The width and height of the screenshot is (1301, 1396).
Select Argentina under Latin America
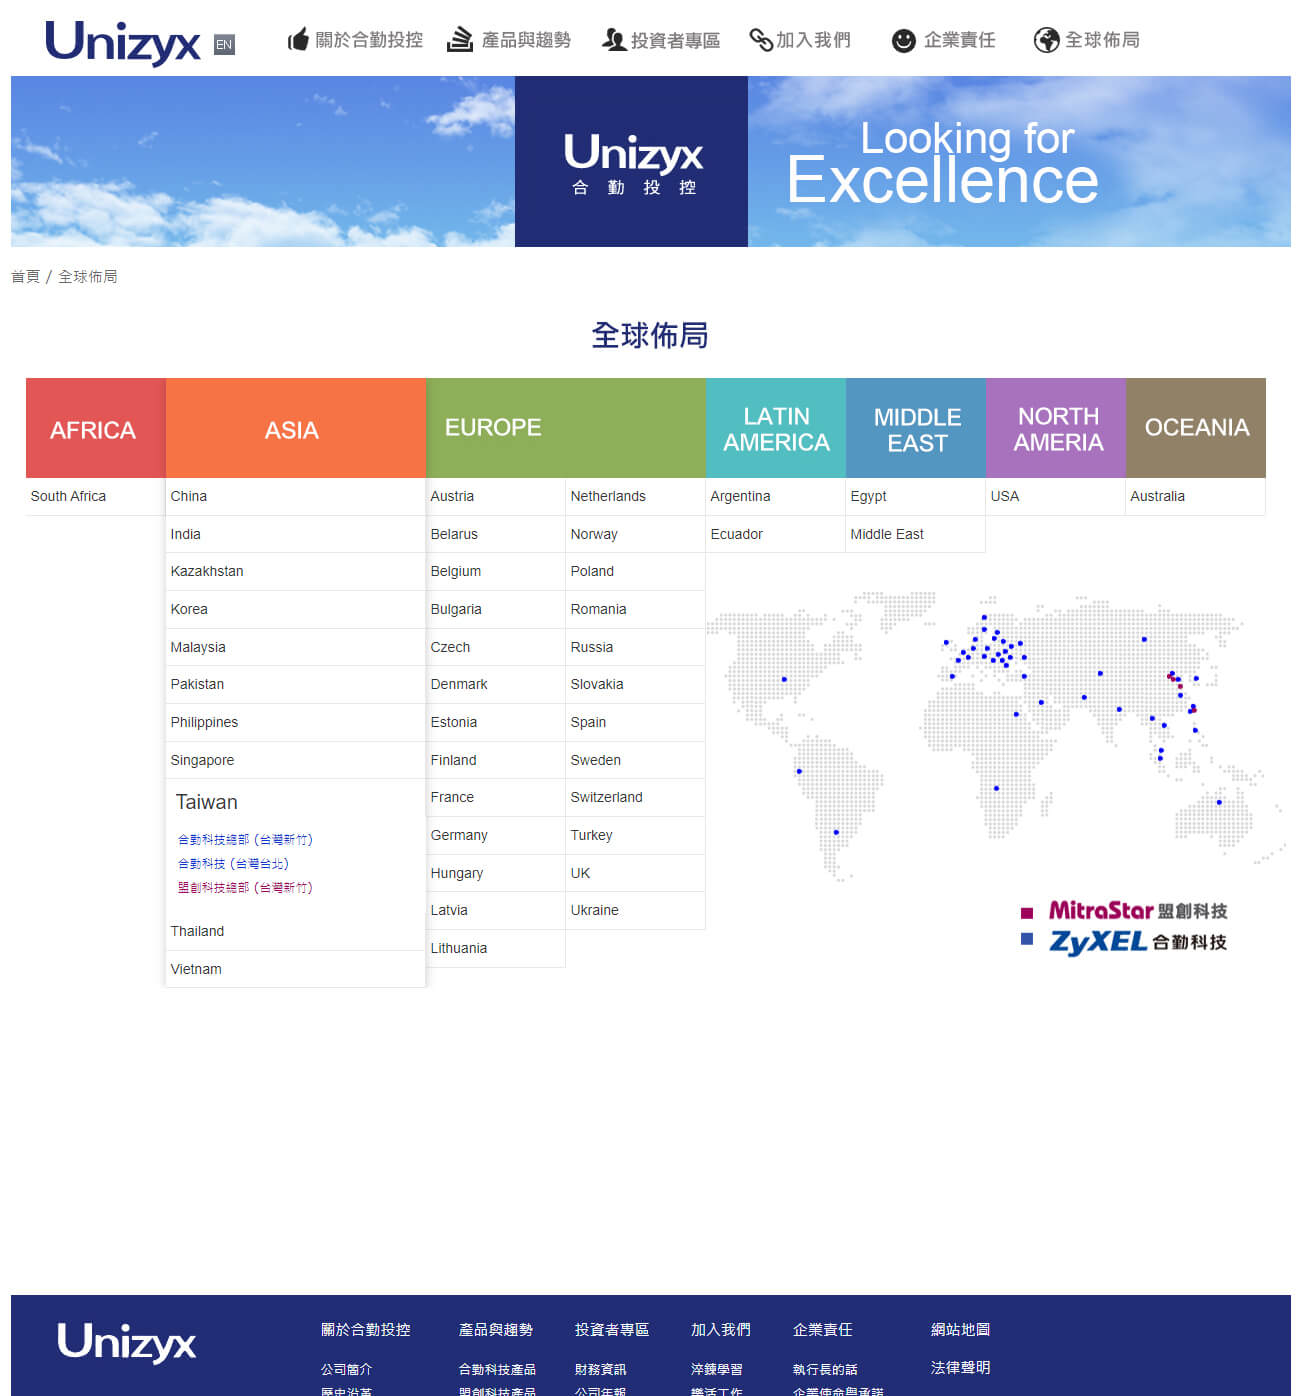tap(776, 497)
